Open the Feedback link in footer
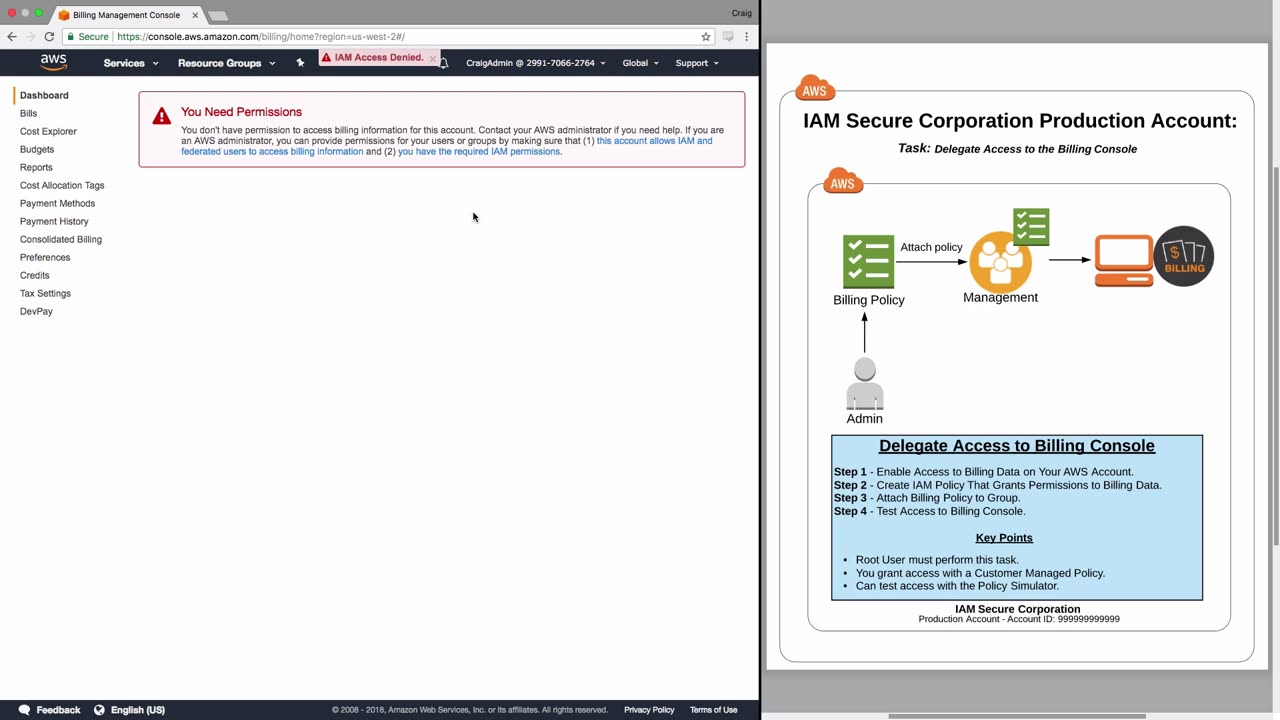This screenshot has width=1280, height=720. point(58,710)
